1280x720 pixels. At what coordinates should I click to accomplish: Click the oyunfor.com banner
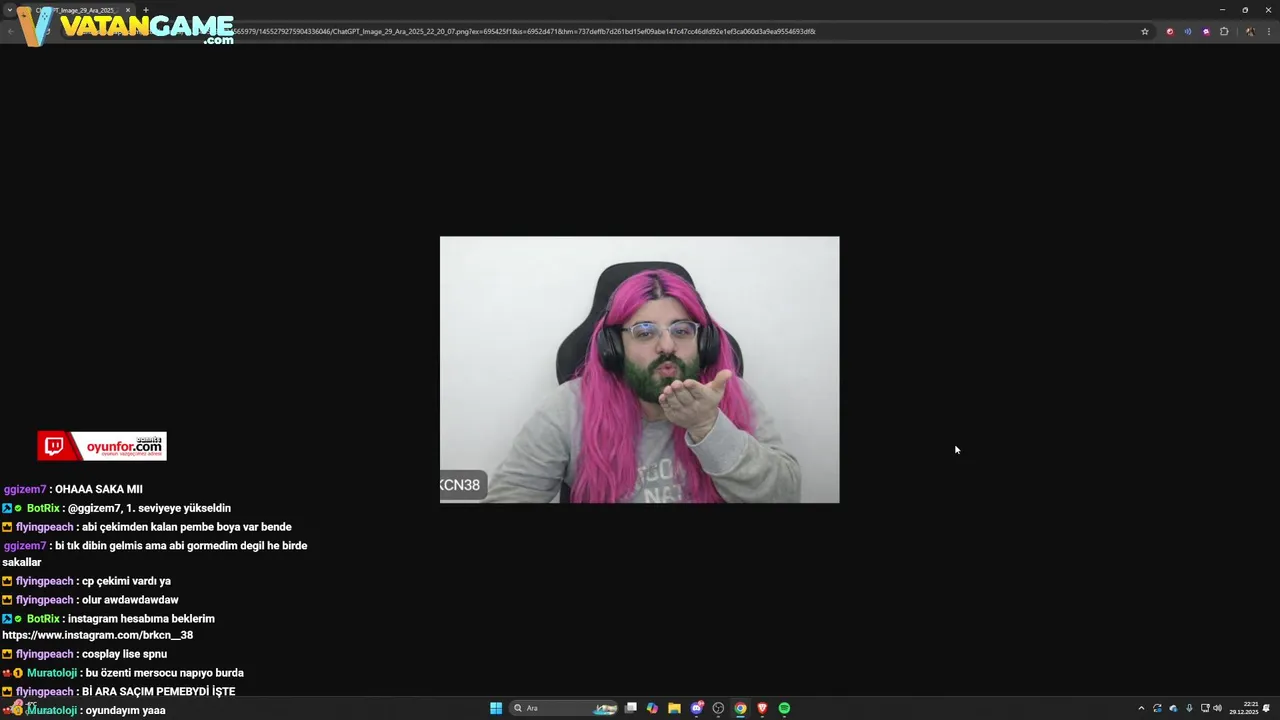click(102, 446)
